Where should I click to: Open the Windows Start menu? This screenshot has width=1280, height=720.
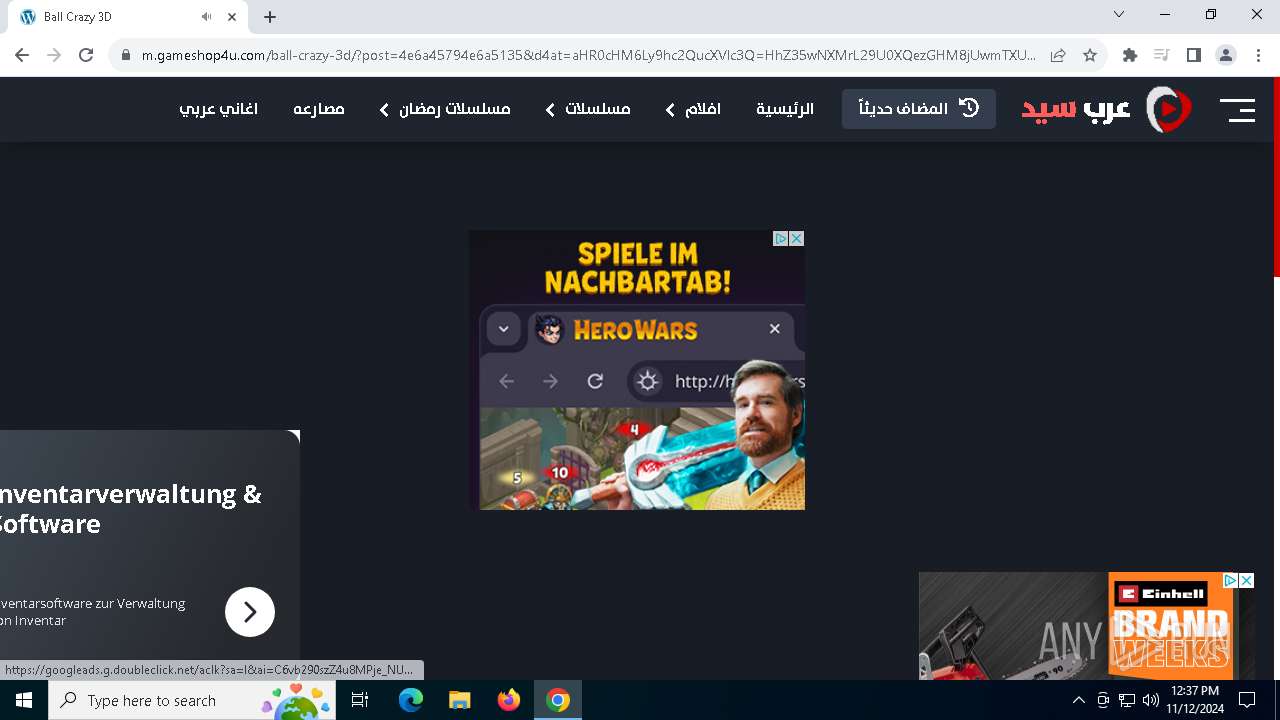(x=24, y=700)
